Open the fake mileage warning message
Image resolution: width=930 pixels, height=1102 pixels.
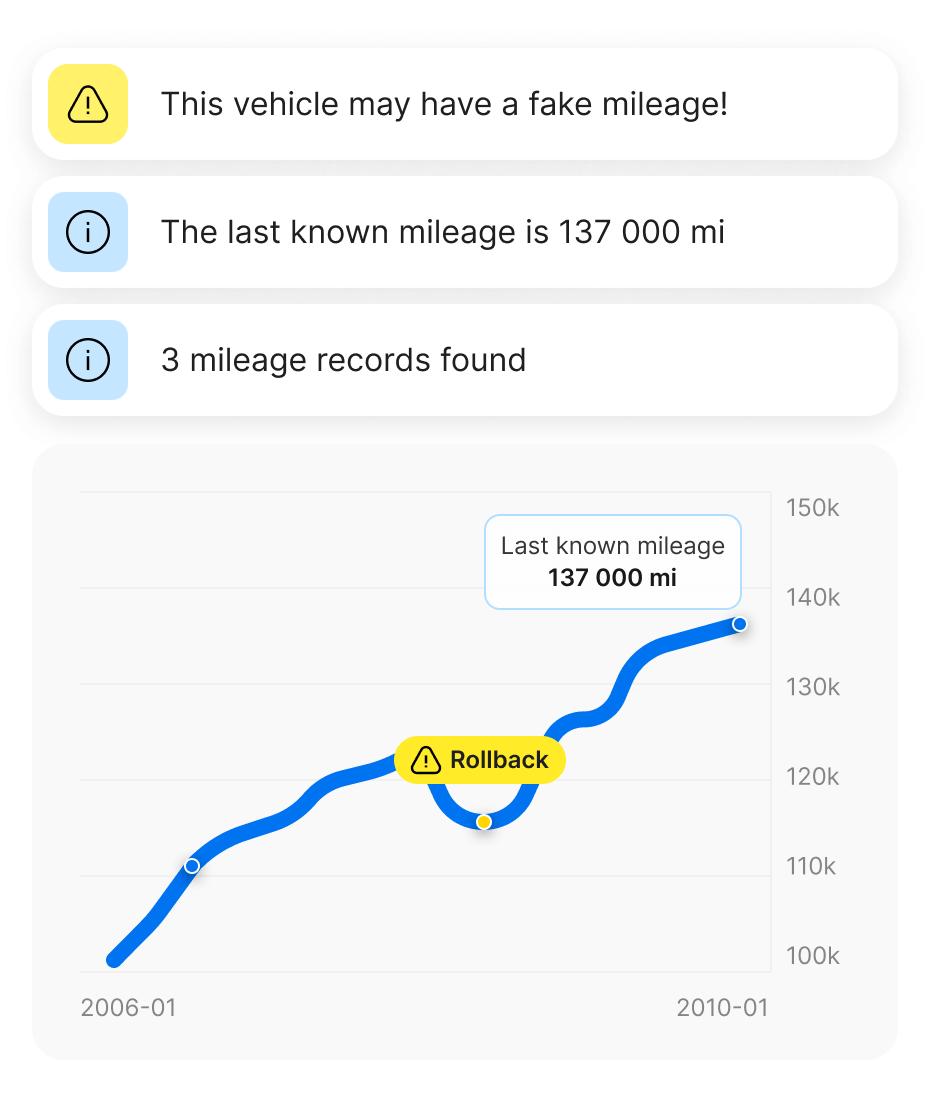tap(444, 104)
